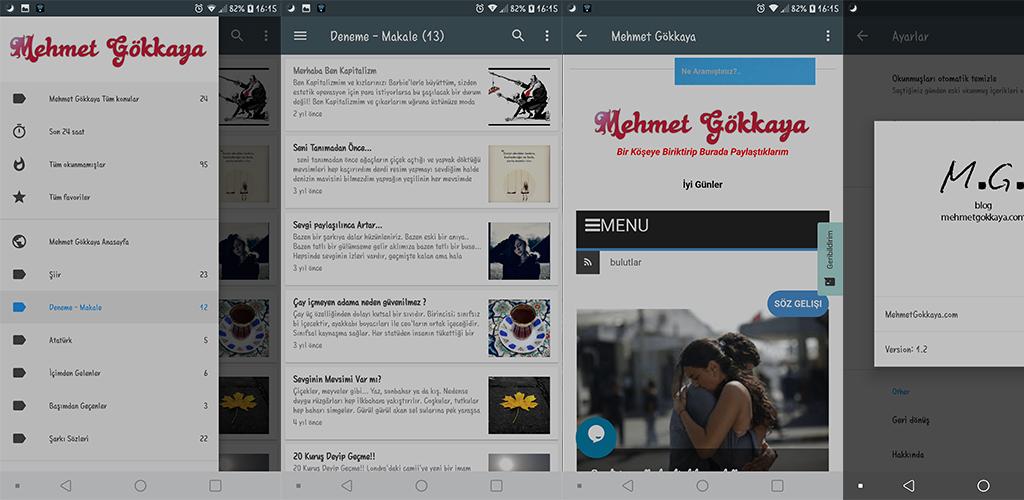Open article Seni Tanımadan Önce
This screenshot has height=500, width=1024.
pyautogui.click(x=422, y=171)
